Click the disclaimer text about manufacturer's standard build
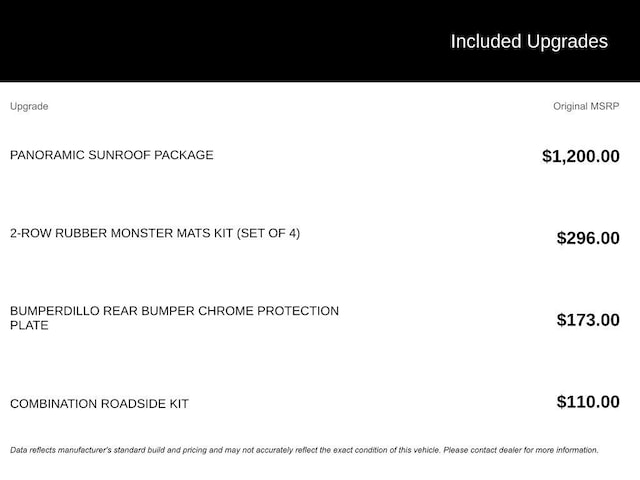The width and height of the screenshot is (640, 480). click(x=225, y=450)
